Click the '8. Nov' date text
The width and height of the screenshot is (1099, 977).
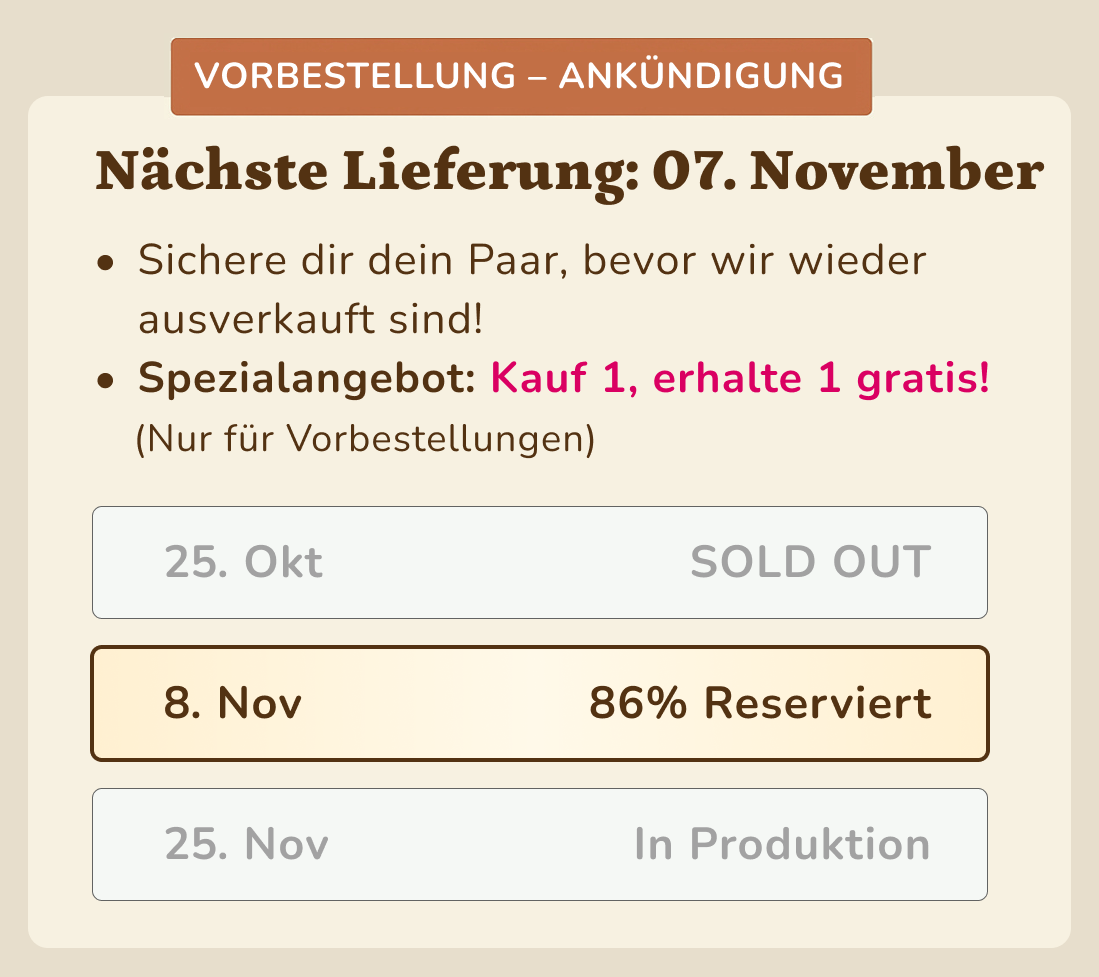[233, 704]
